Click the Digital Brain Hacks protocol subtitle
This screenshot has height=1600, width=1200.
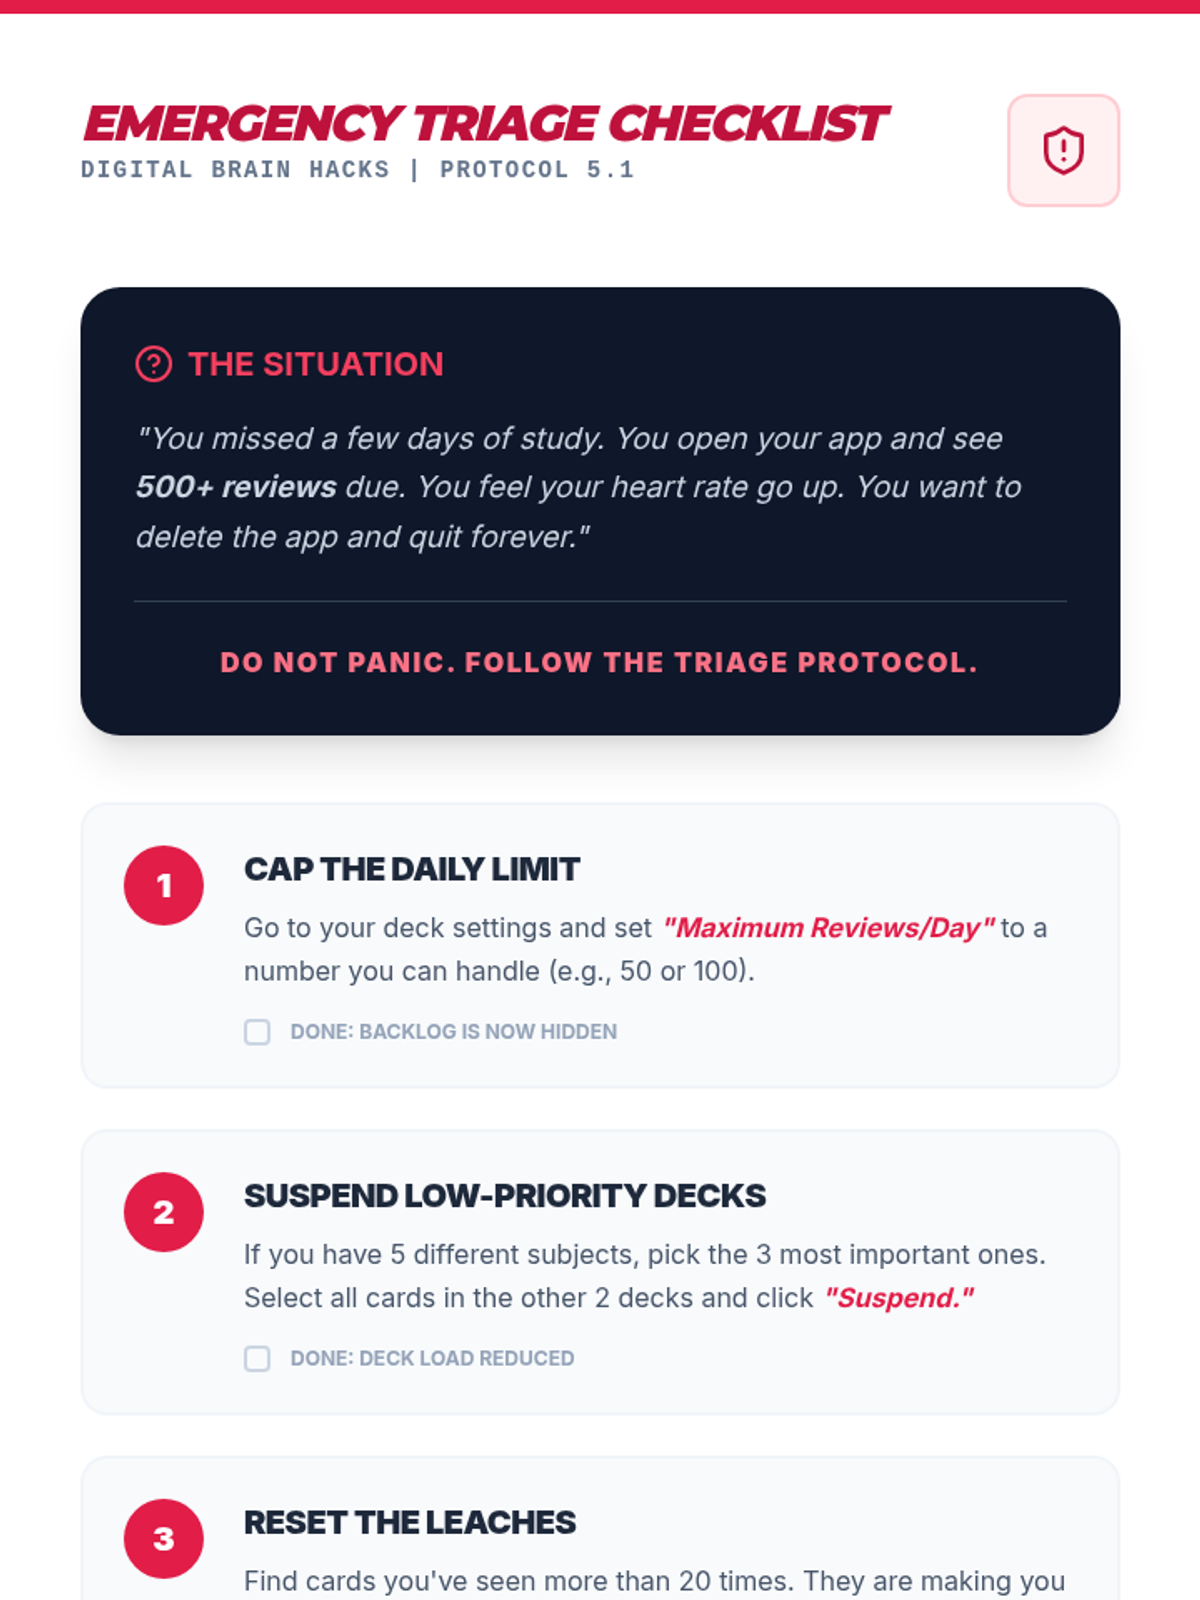tap(357, 170)
